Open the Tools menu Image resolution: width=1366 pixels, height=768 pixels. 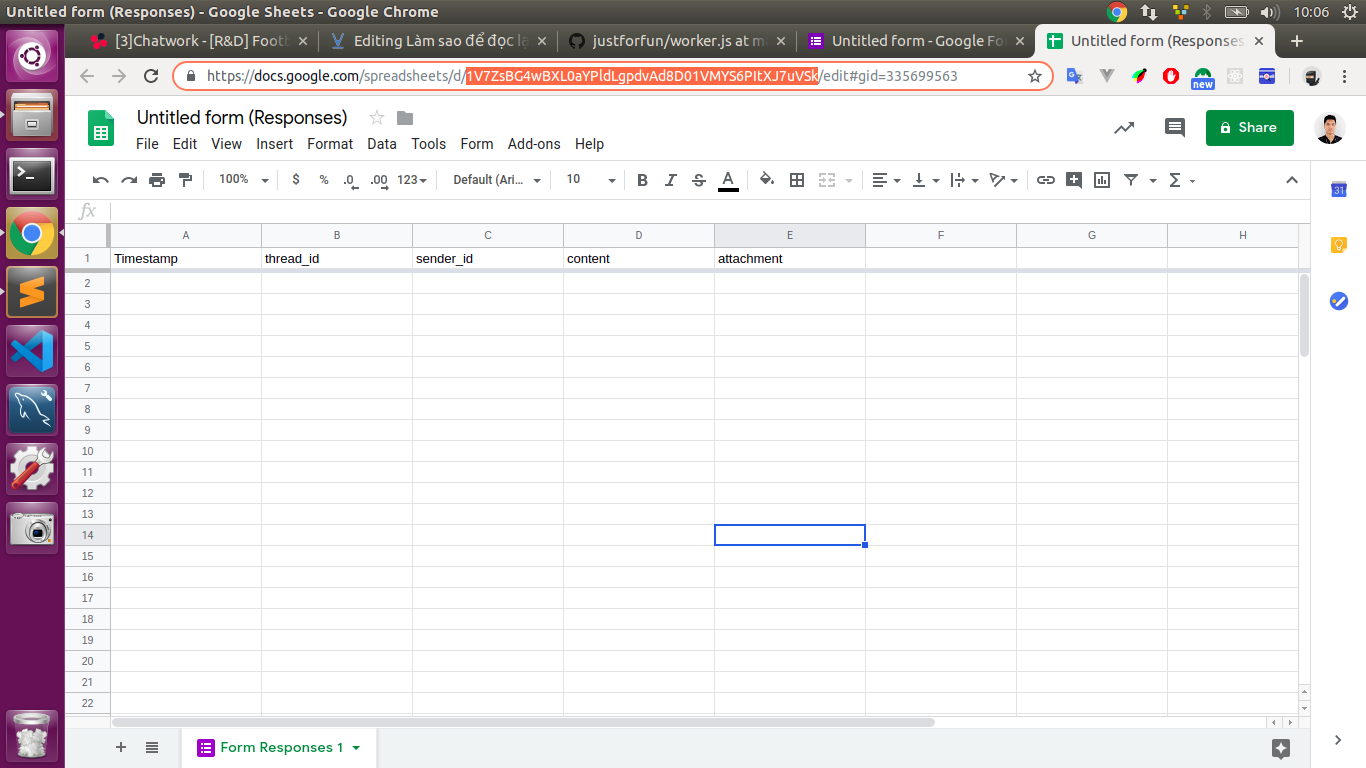(429, 144)
